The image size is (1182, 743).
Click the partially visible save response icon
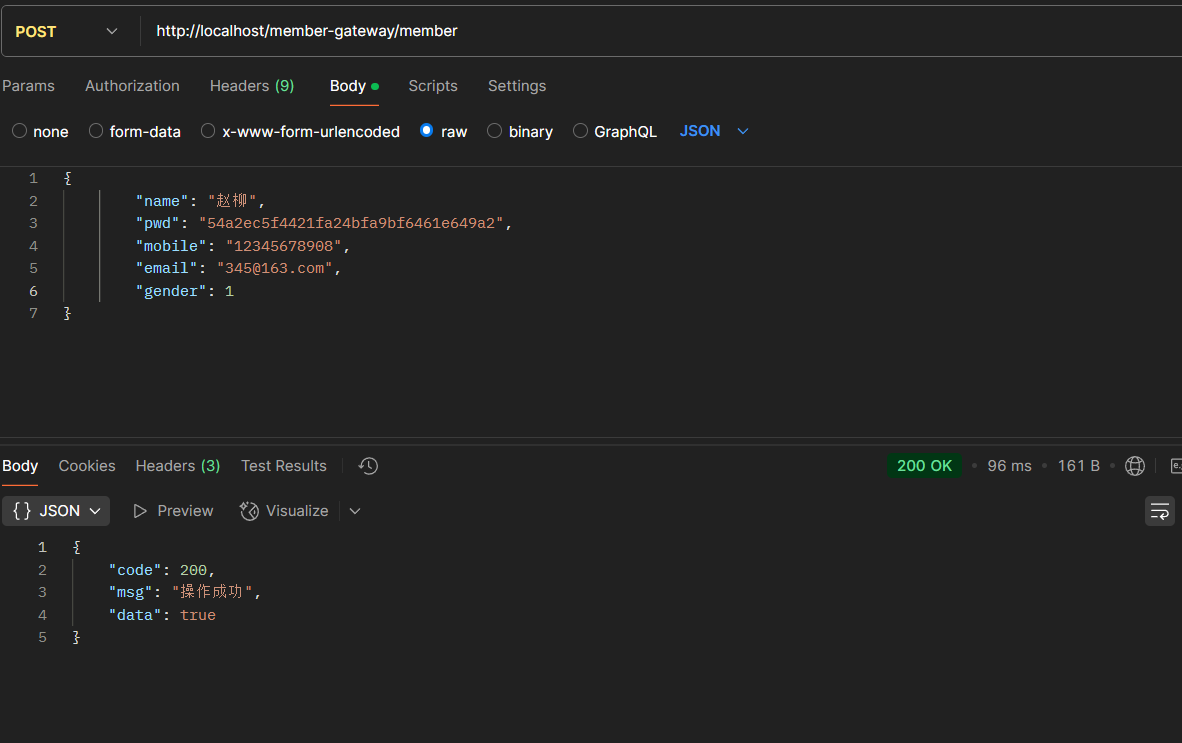[x=1176, y=466]
